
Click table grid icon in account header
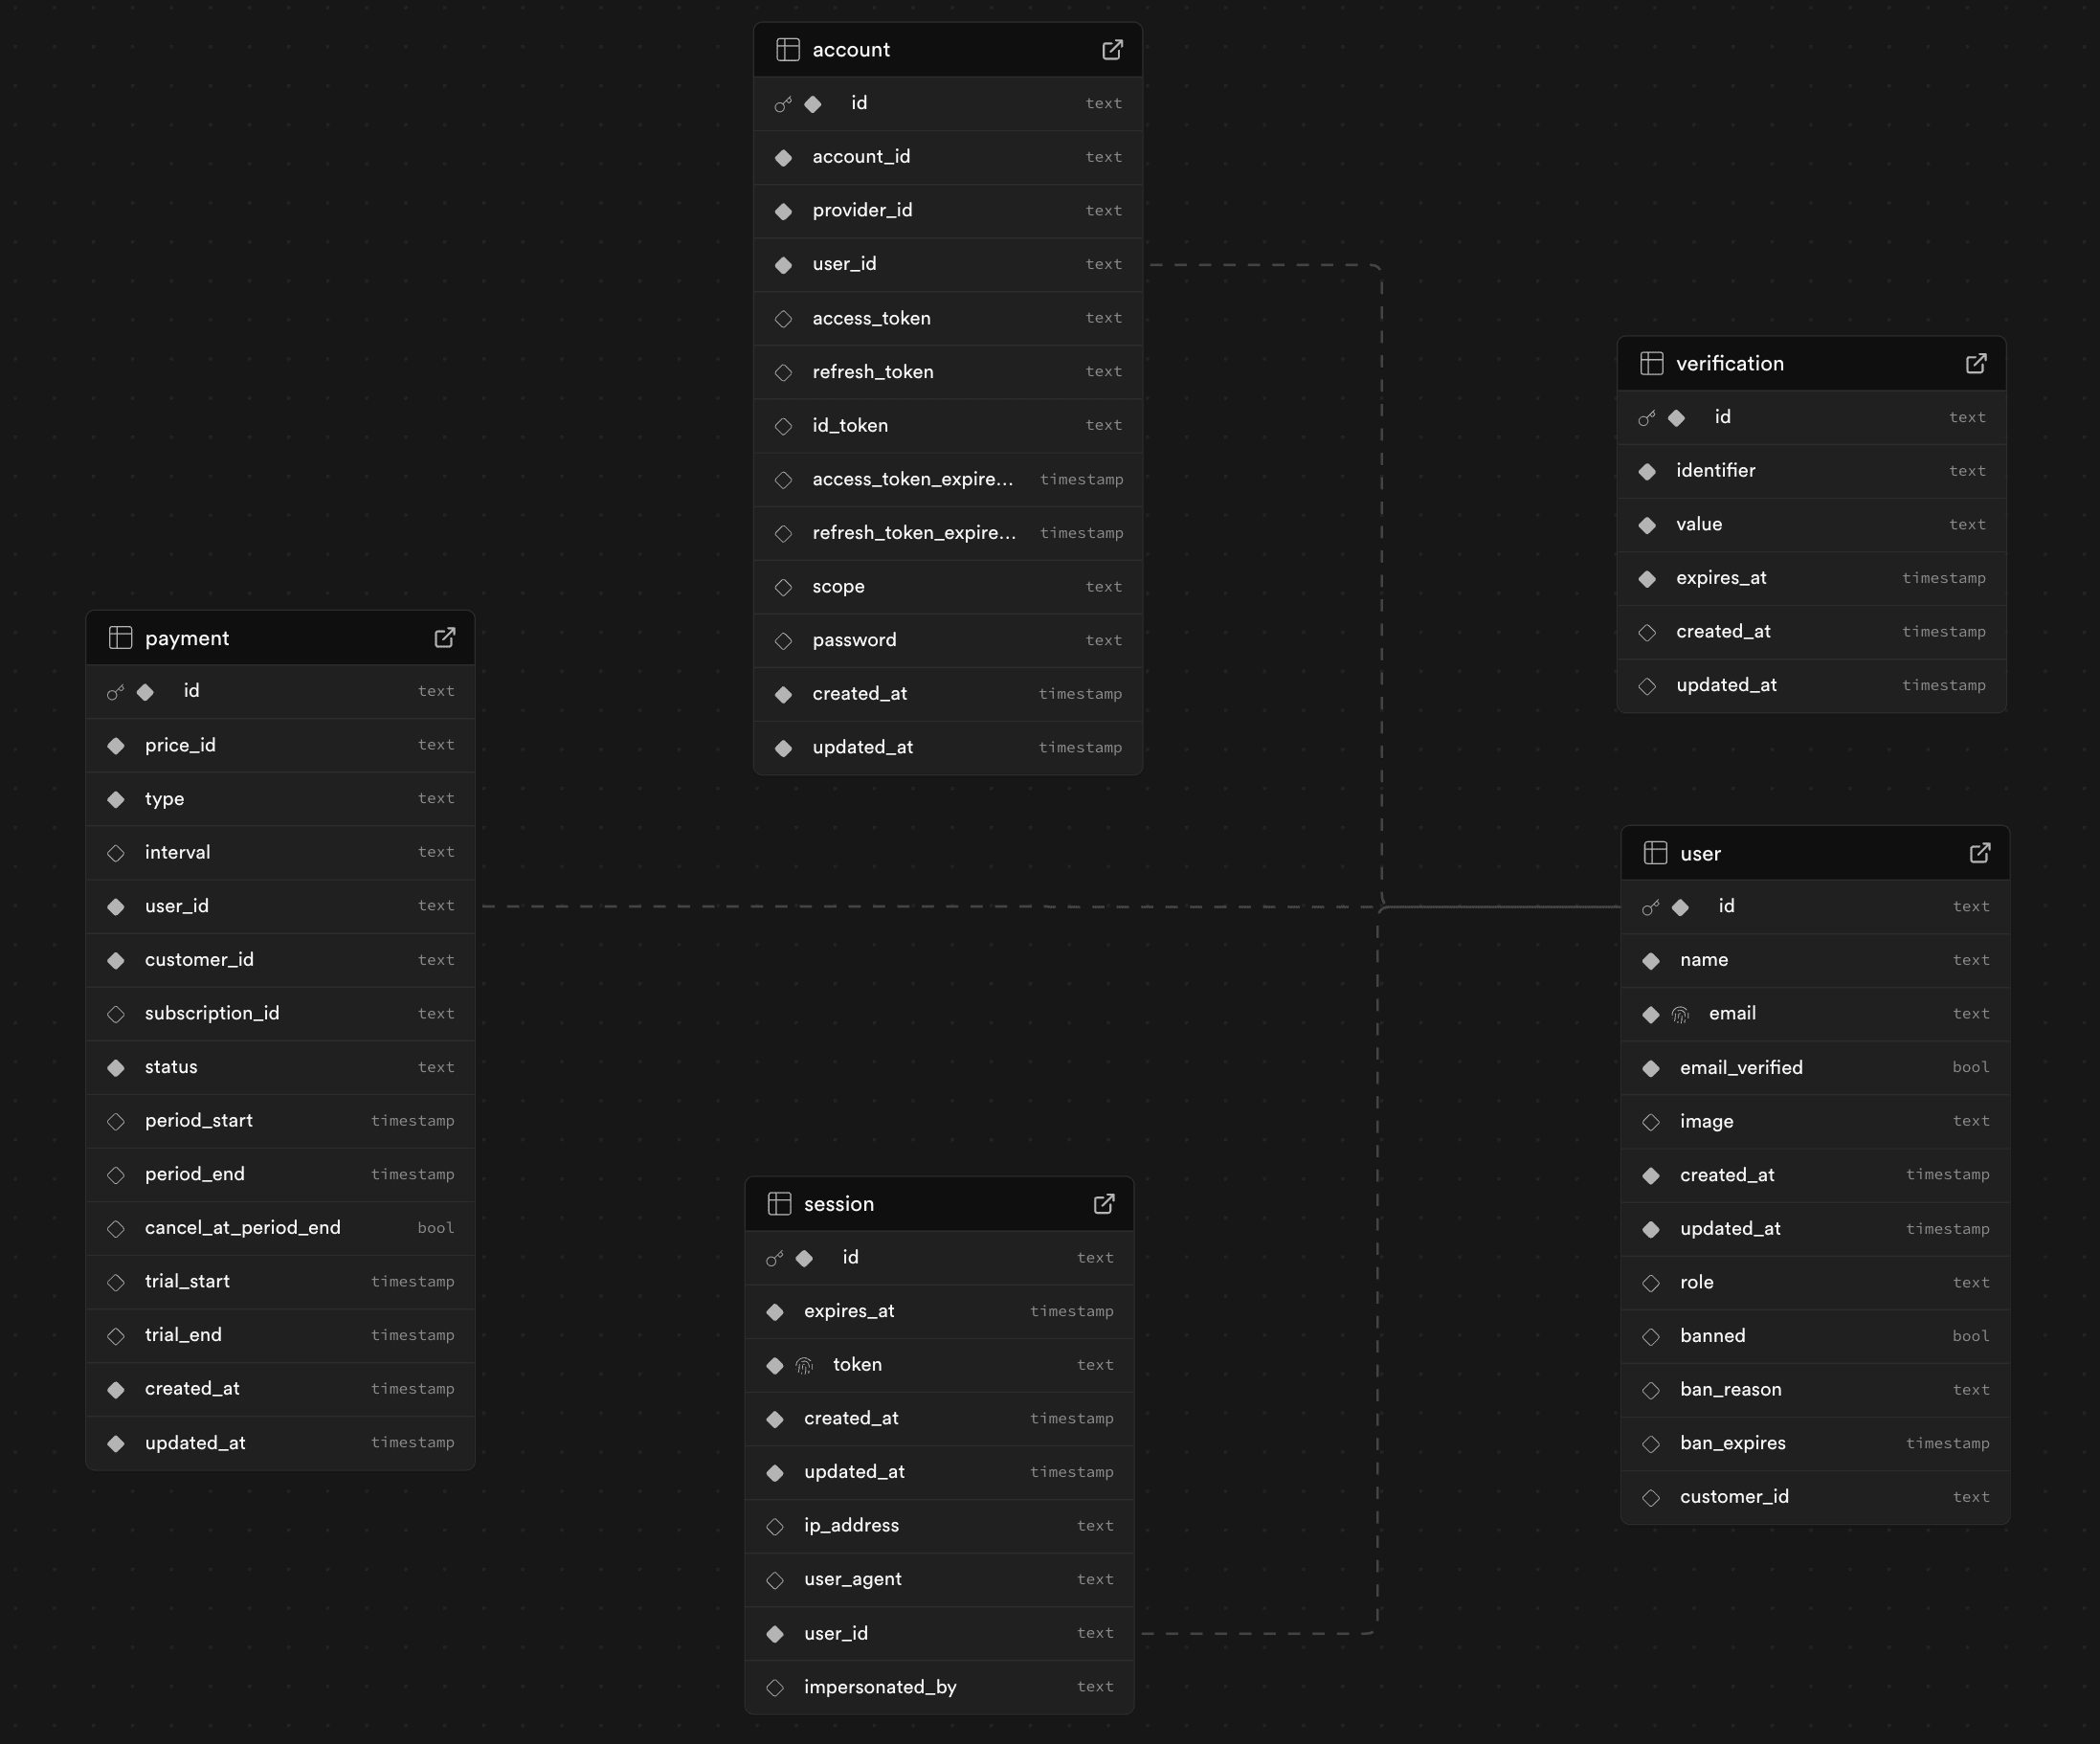[x=788, y=50]
